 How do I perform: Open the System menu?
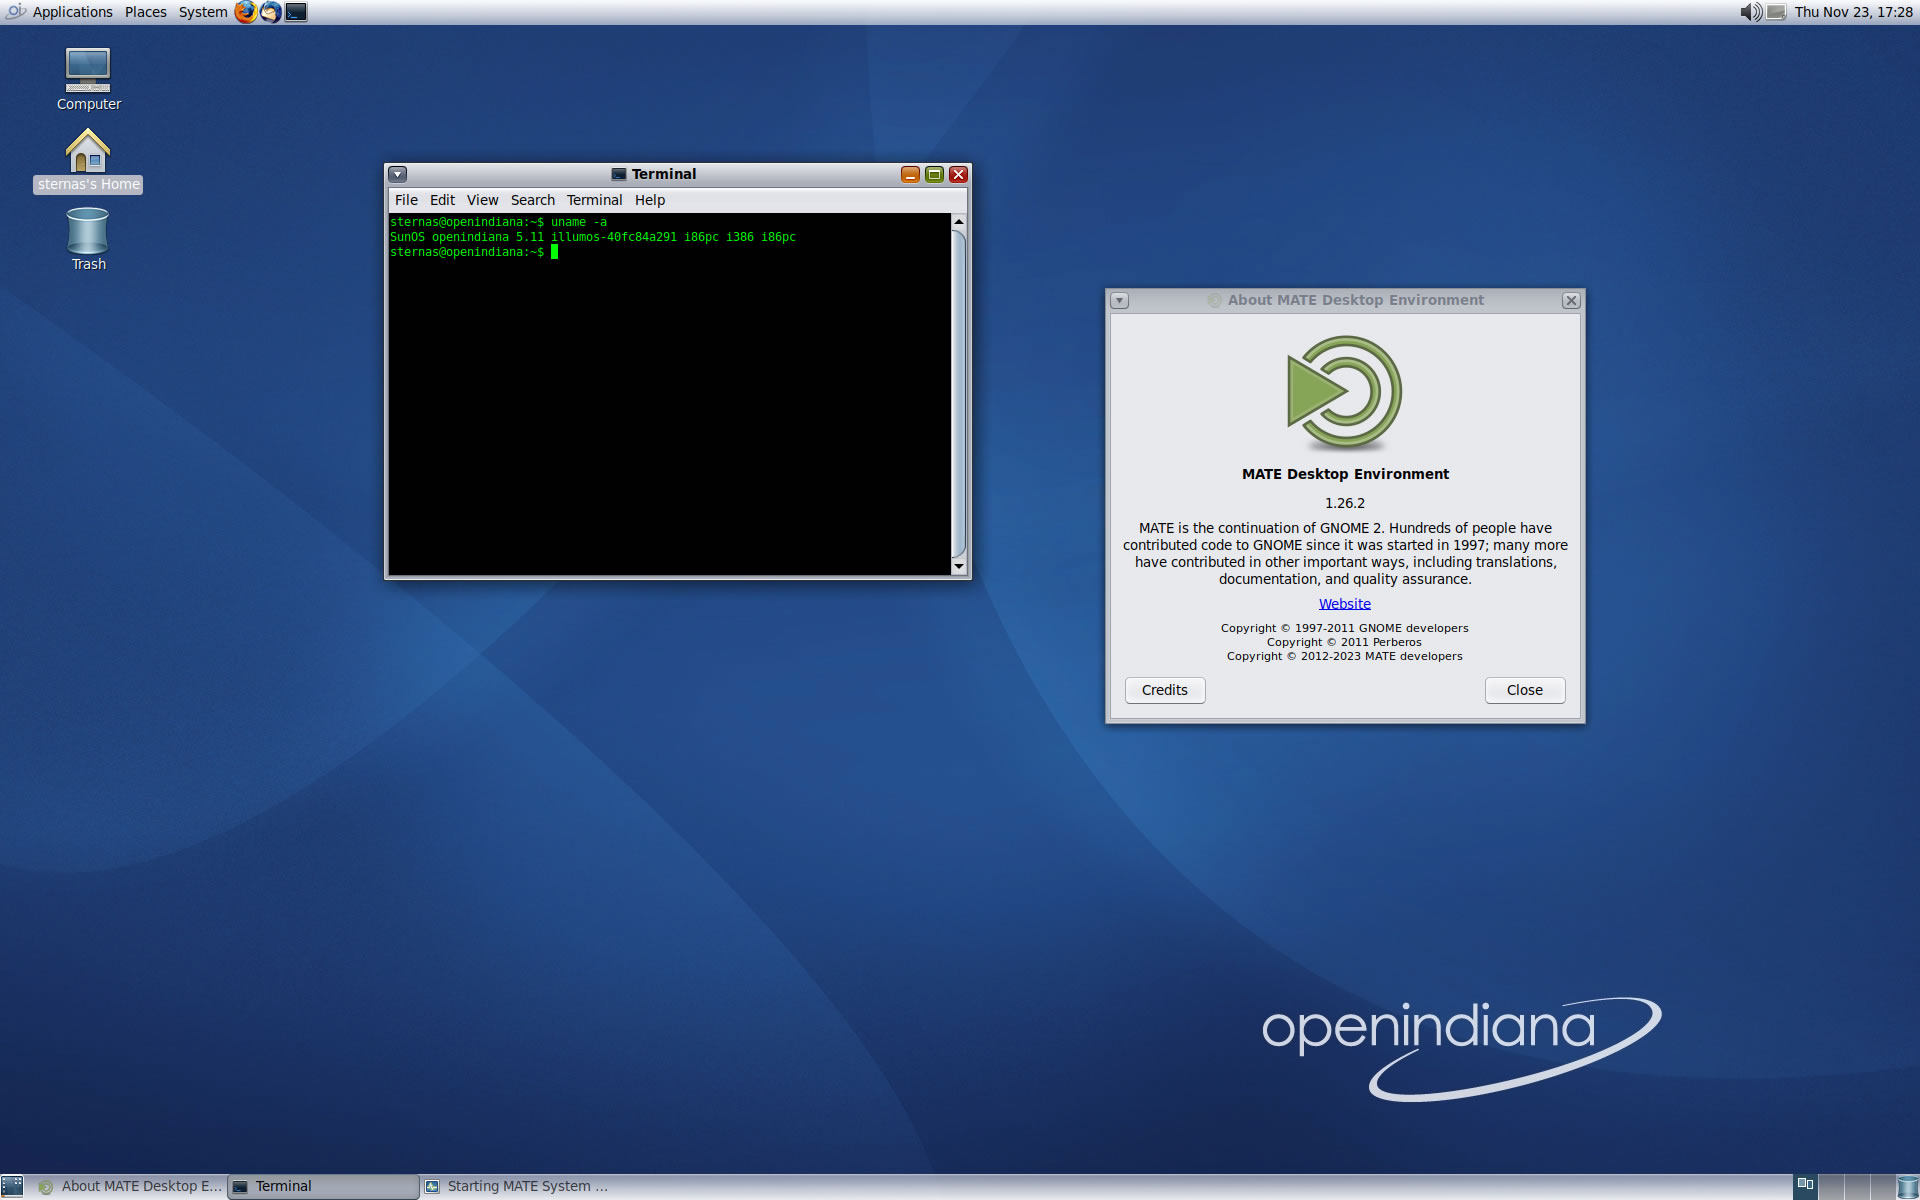click(203, 12)
